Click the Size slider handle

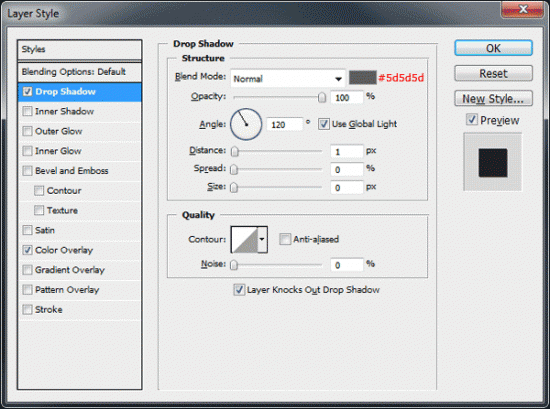point(234,188)
